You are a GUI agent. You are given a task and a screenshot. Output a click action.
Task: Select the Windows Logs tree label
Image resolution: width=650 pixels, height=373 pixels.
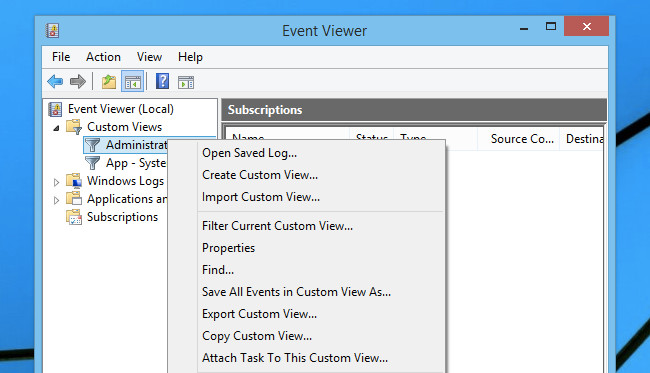click(x=125, y=181)
